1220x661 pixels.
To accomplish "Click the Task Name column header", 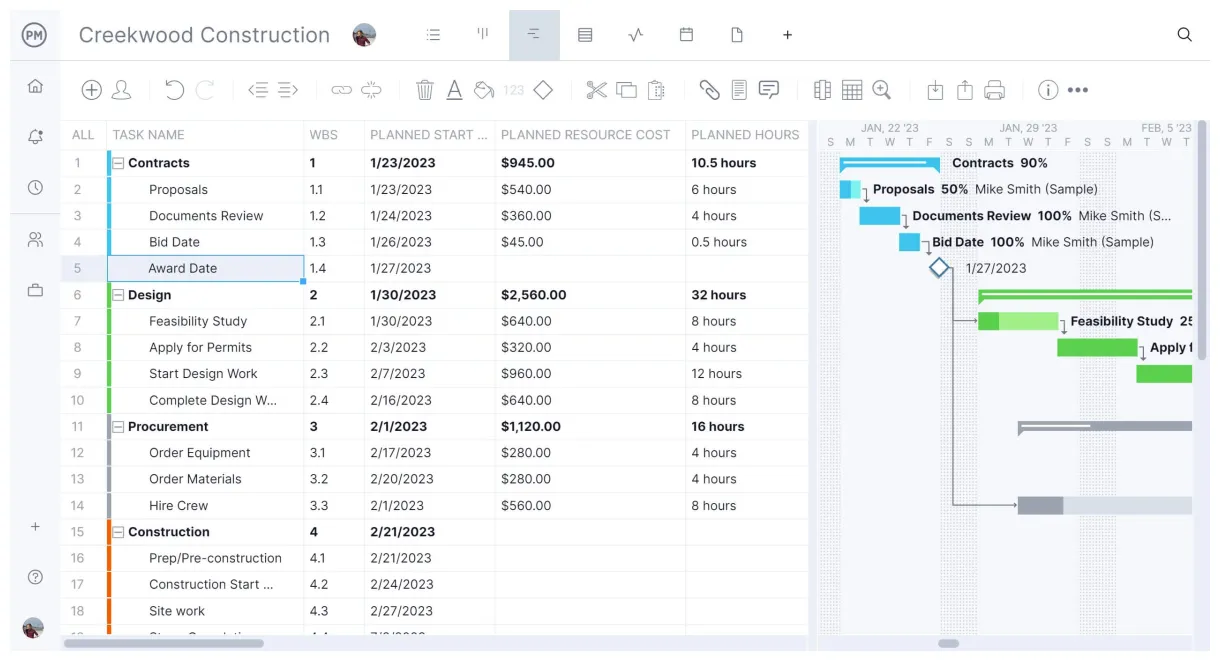I will pyautogui.click(x=149, y=135).
